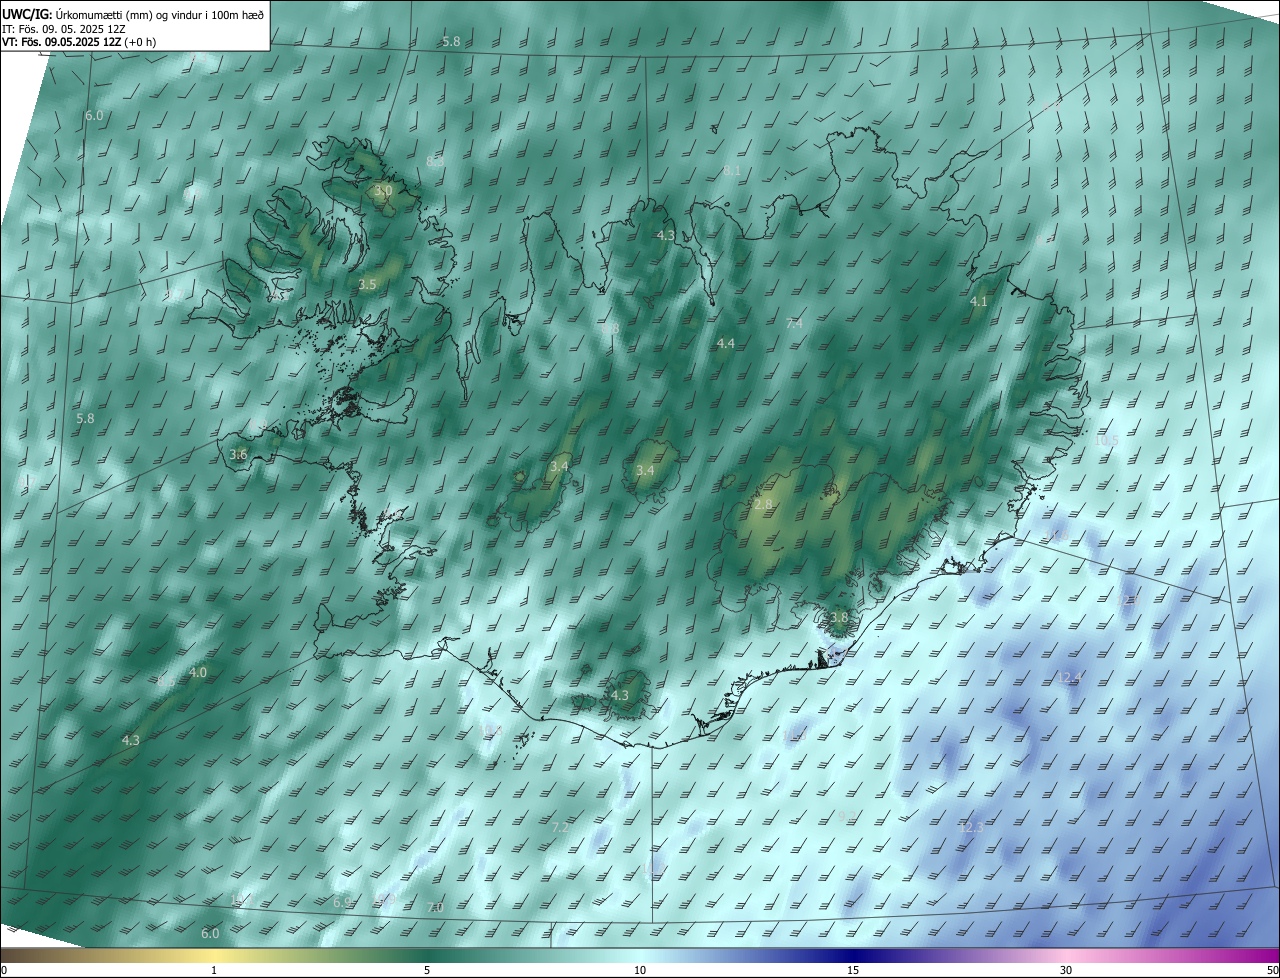Click the 12.3 value label

click(x=971, y=828)
